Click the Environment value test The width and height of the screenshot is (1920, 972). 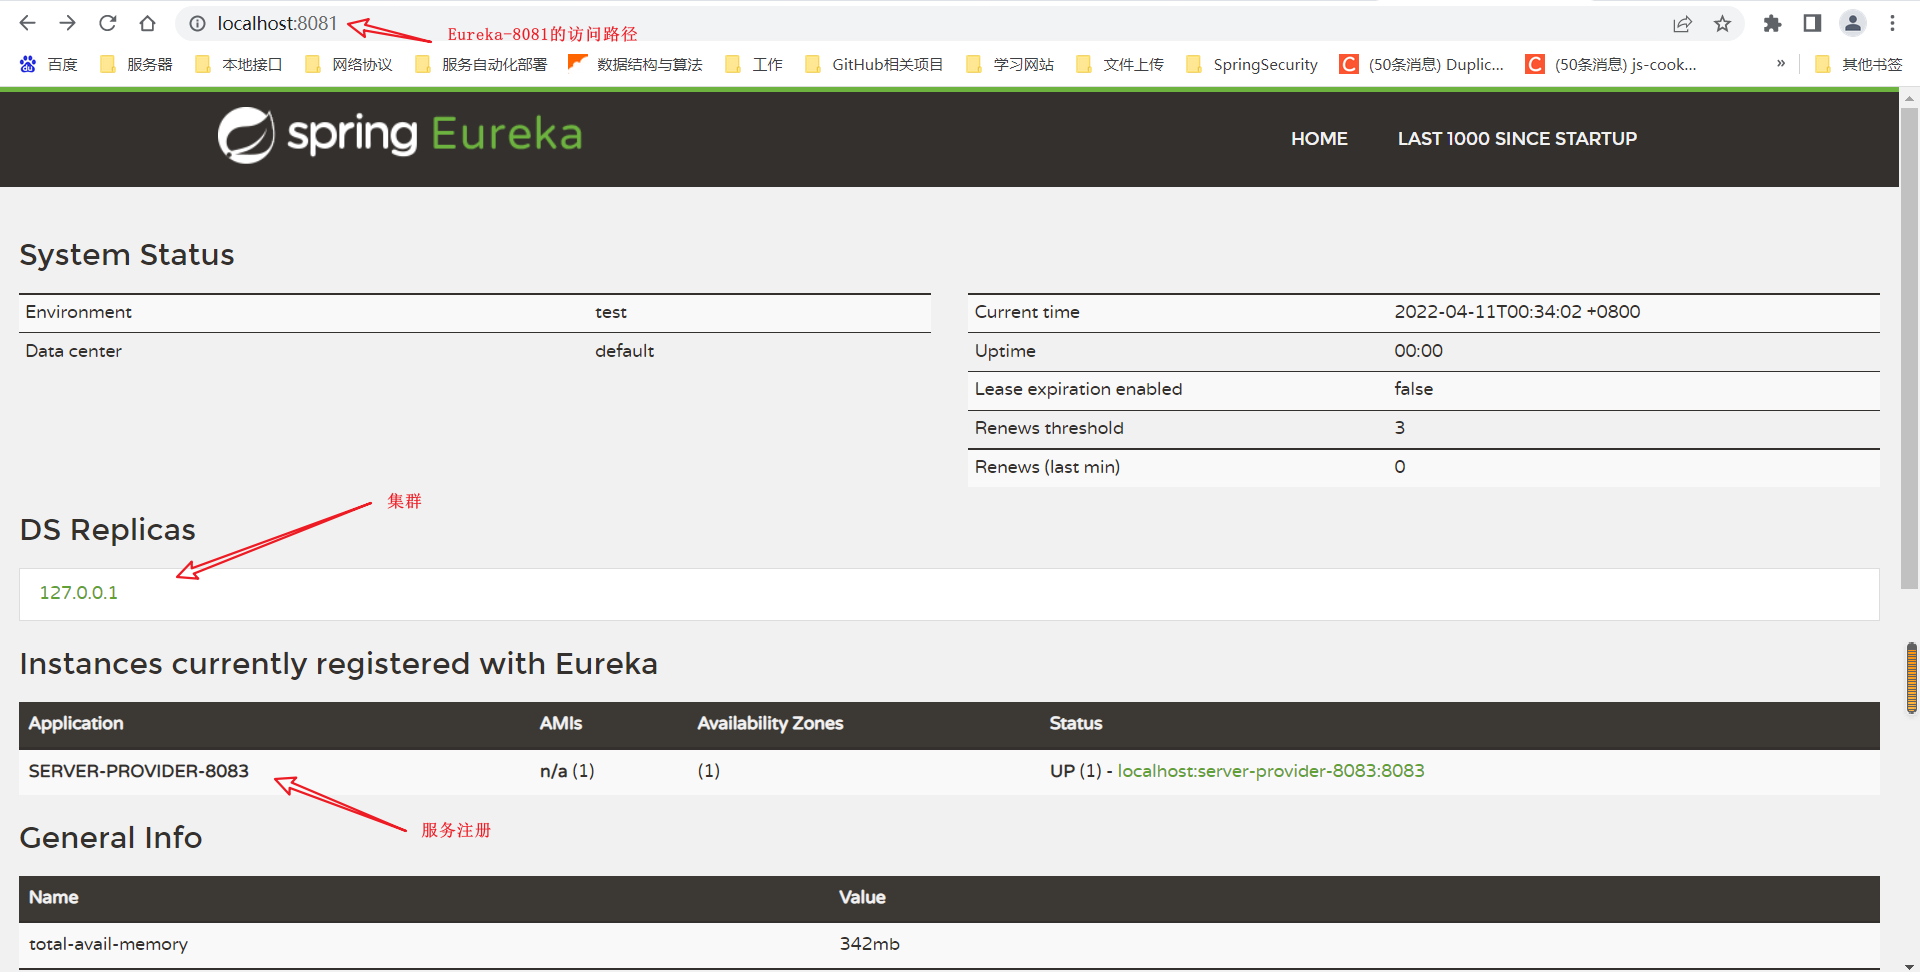click(611, 312)
